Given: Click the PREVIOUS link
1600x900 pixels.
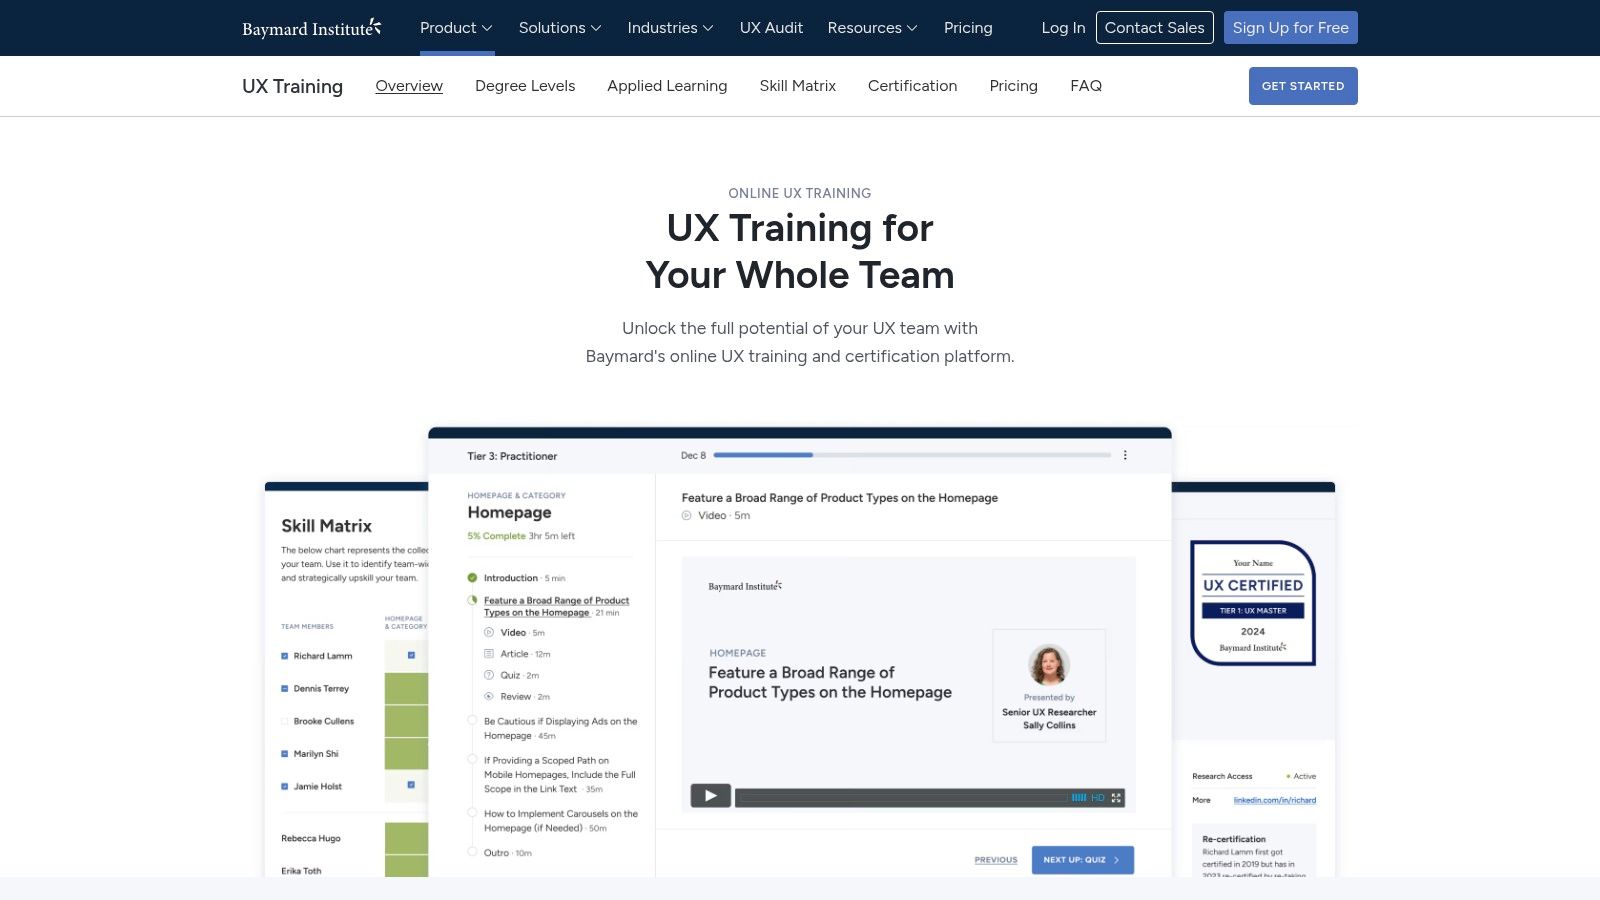Looking at the screenshot, I should click(996, 860).
